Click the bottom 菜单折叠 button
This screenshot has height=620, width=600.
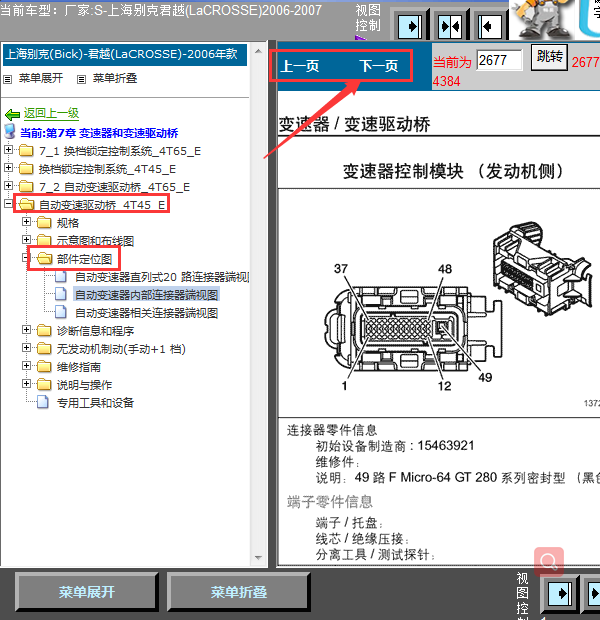click(238, 592)
